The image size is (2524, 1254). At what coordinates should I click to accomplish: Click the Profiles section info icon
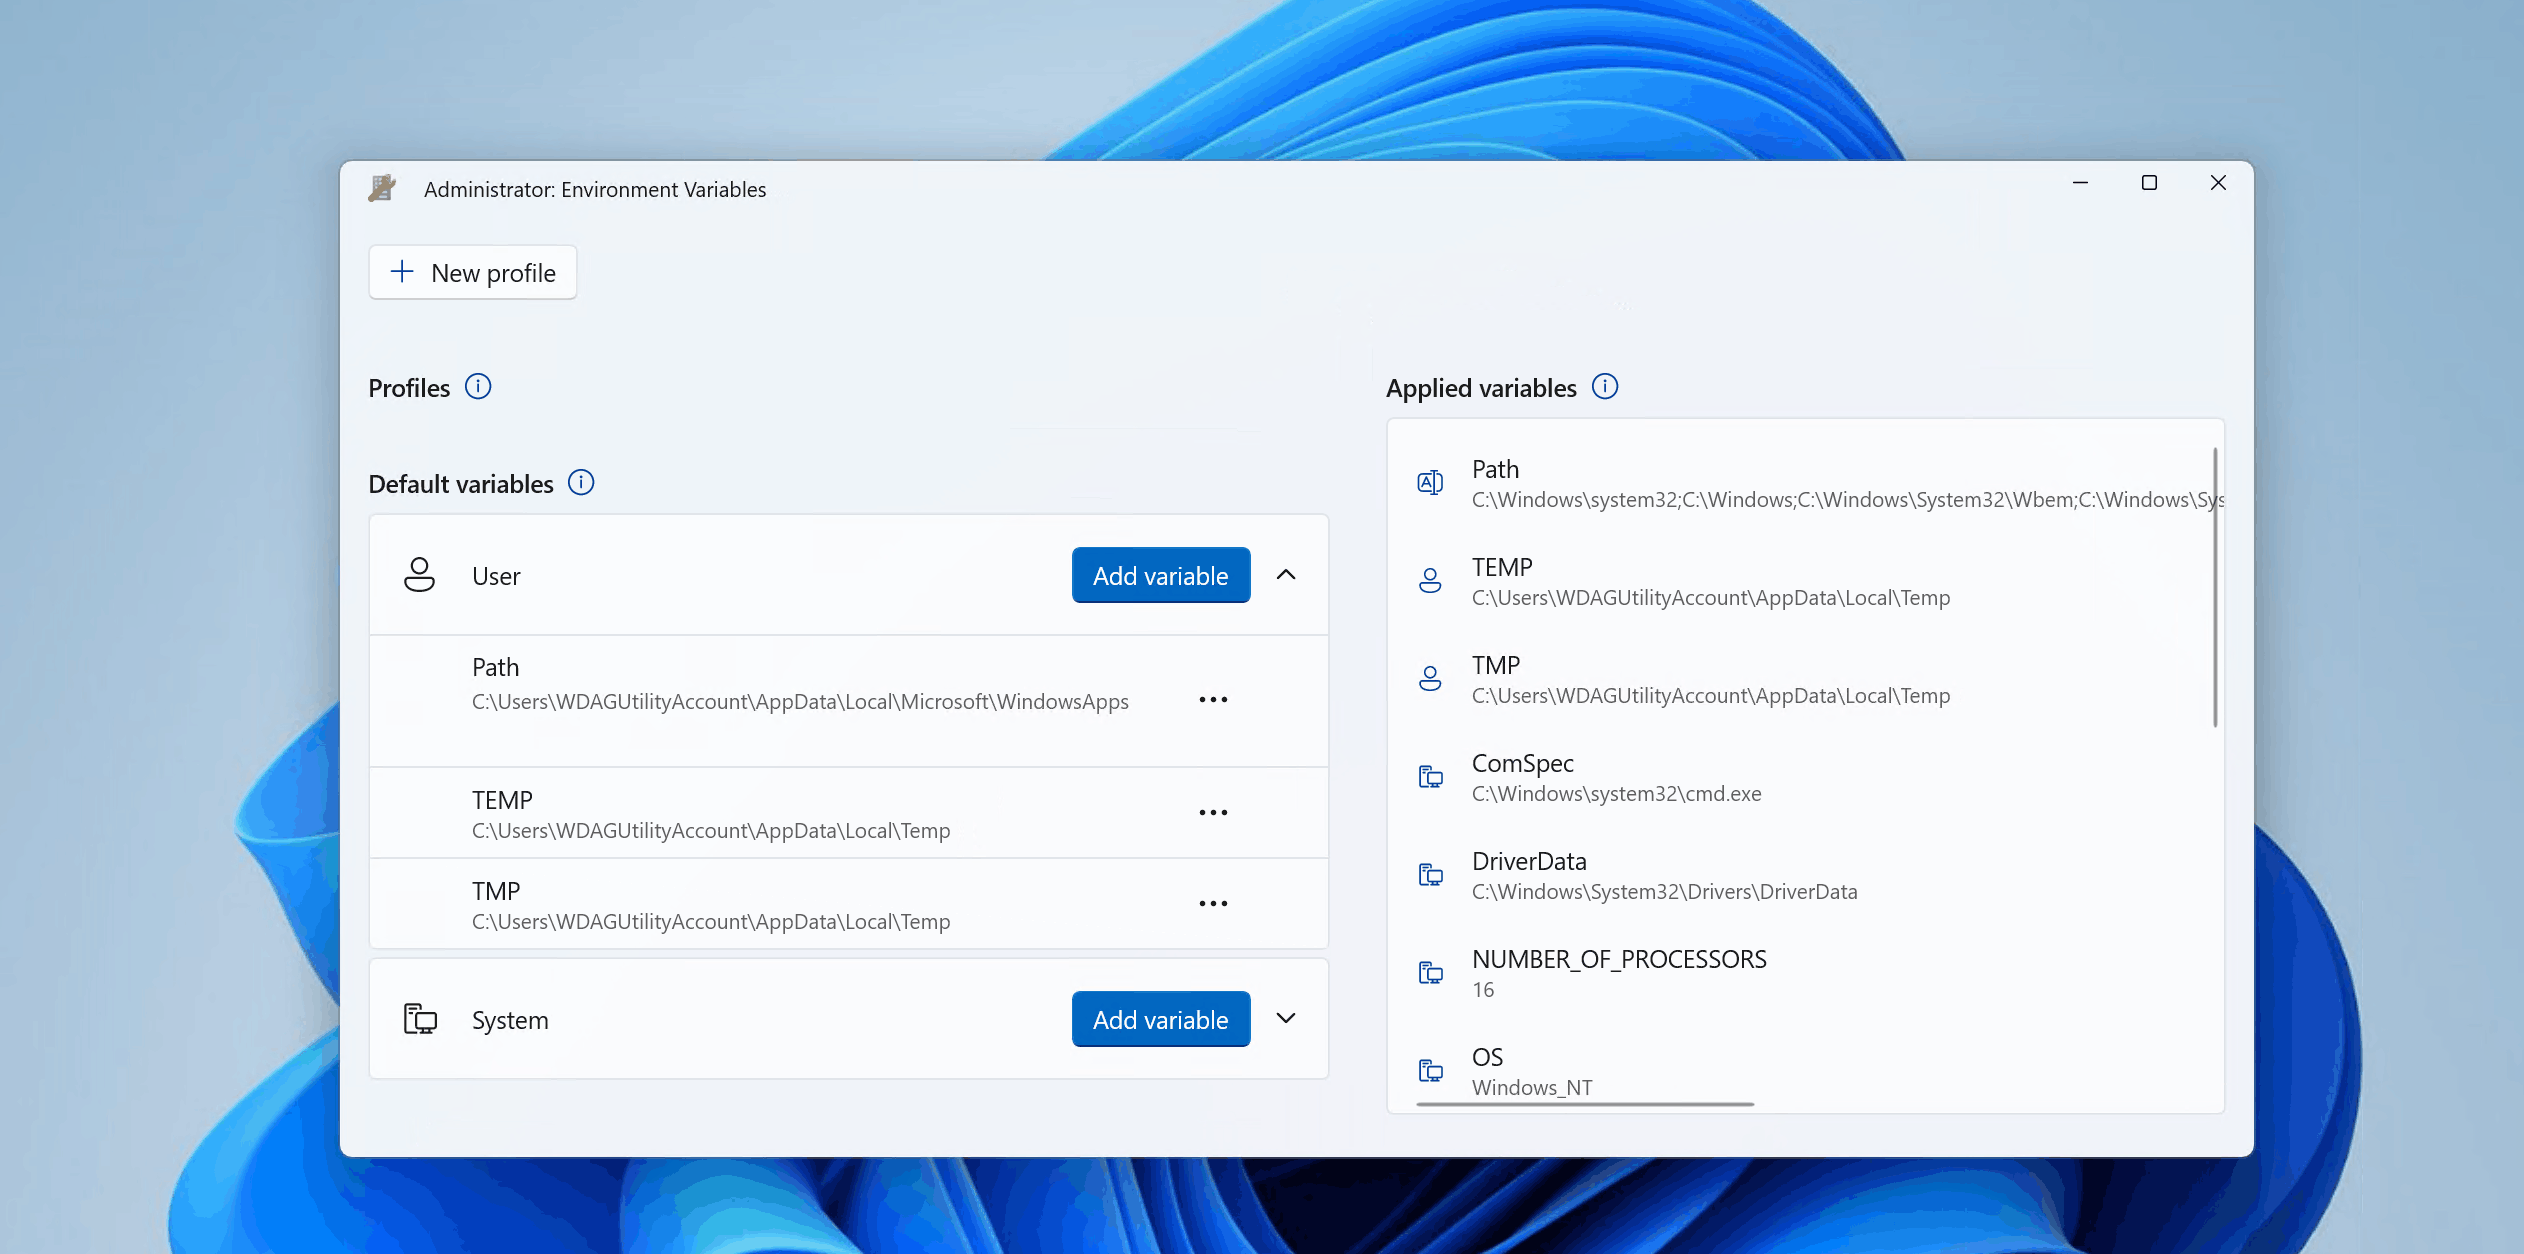coord(478,386)
